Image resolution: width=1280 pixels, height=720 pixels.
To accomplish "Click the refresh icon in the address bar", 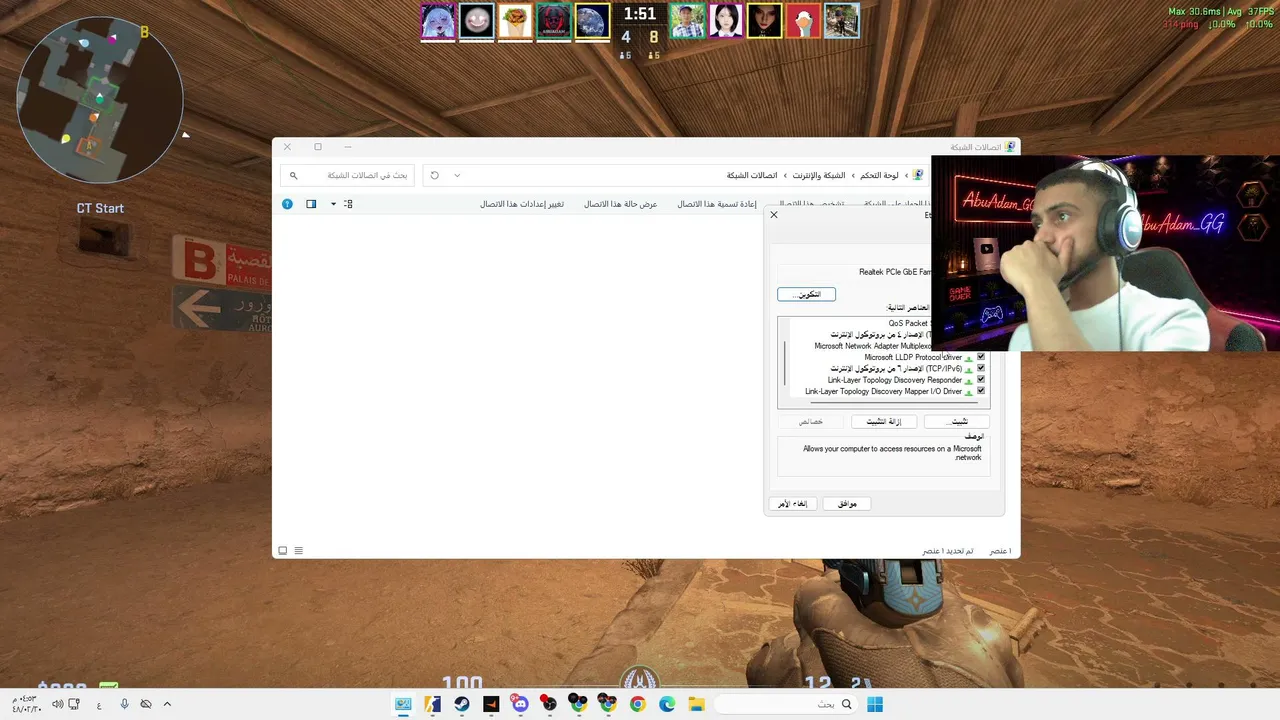I will [x=435, y=175].
